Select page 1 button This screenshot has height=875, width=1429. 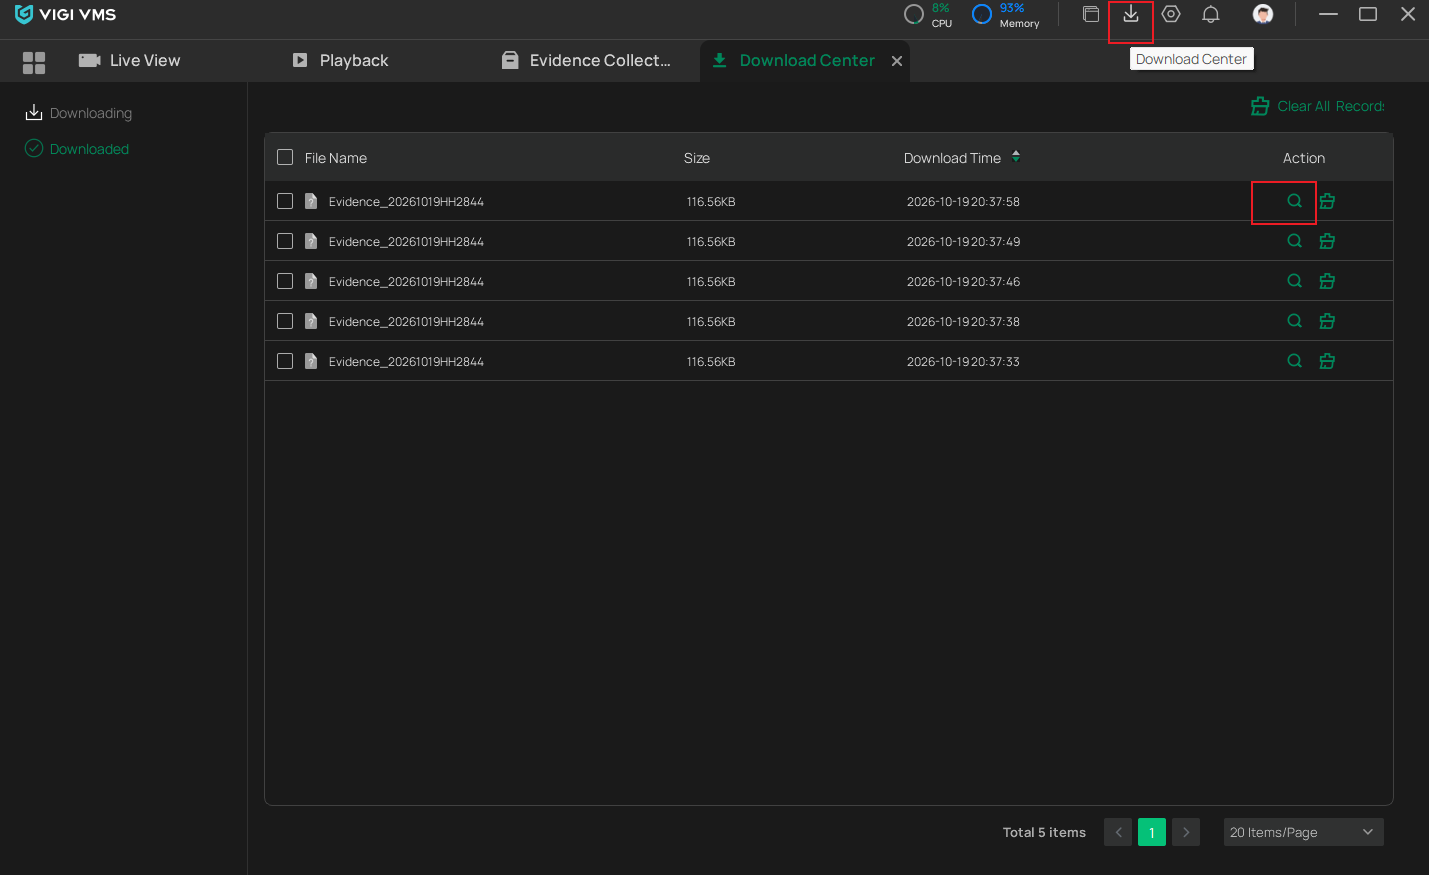point(1152,832)
